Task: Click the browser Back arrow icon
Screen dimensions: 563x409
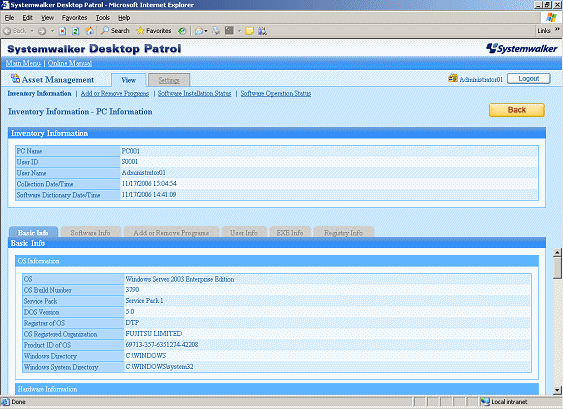Action: tap(7, 31)
